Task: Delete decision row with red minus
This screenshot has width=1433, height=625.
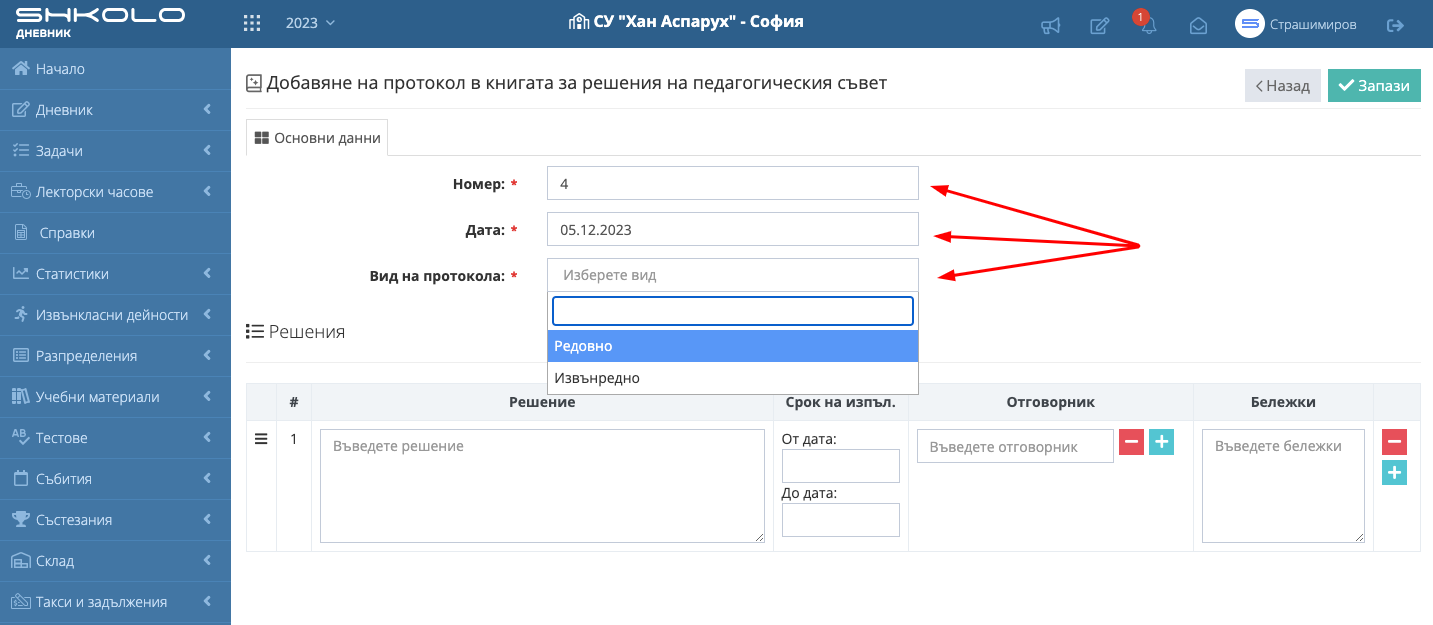Action: click(1394, 442)
